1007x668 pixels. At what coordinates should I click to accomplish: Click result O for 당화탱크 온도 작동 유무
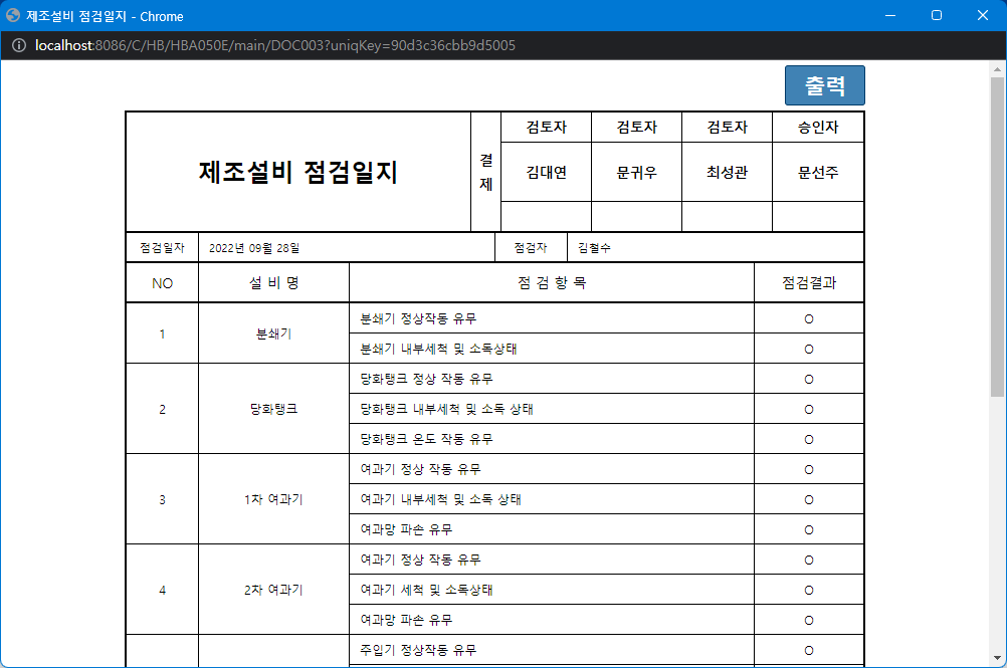pos(809,440)
